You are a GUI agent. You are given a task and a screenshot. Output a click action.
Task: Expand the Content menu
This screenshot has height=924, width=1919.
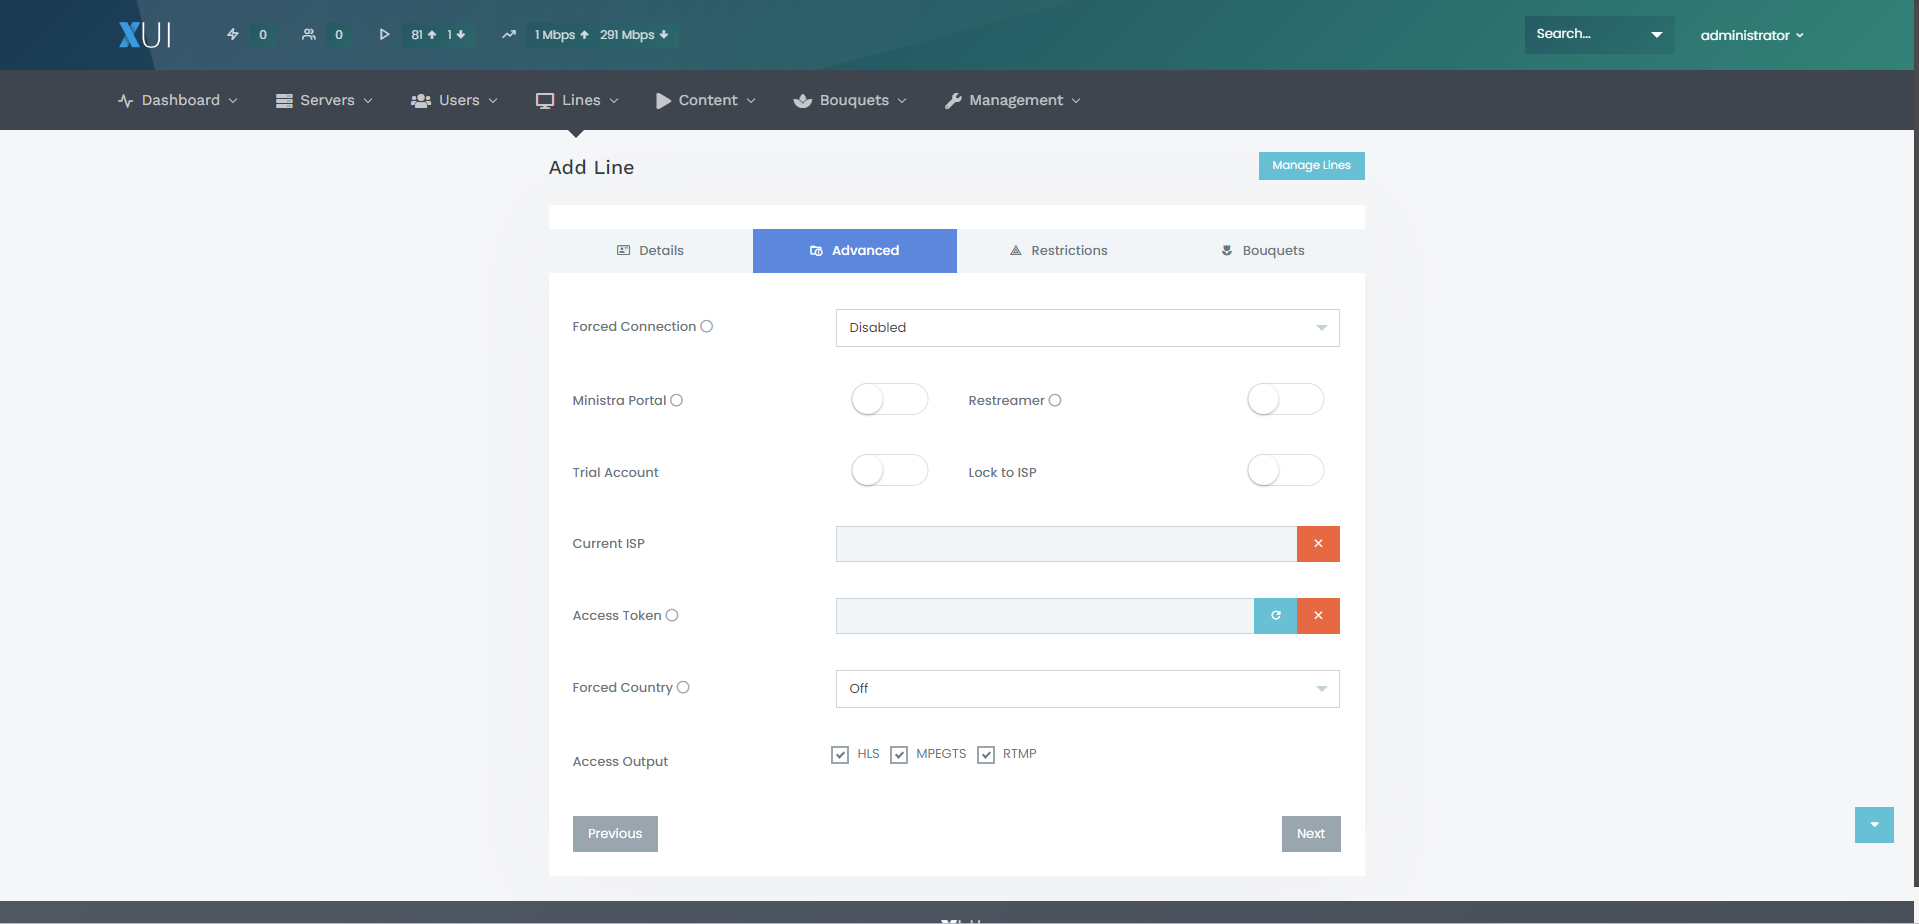click(x=706, y=100)
